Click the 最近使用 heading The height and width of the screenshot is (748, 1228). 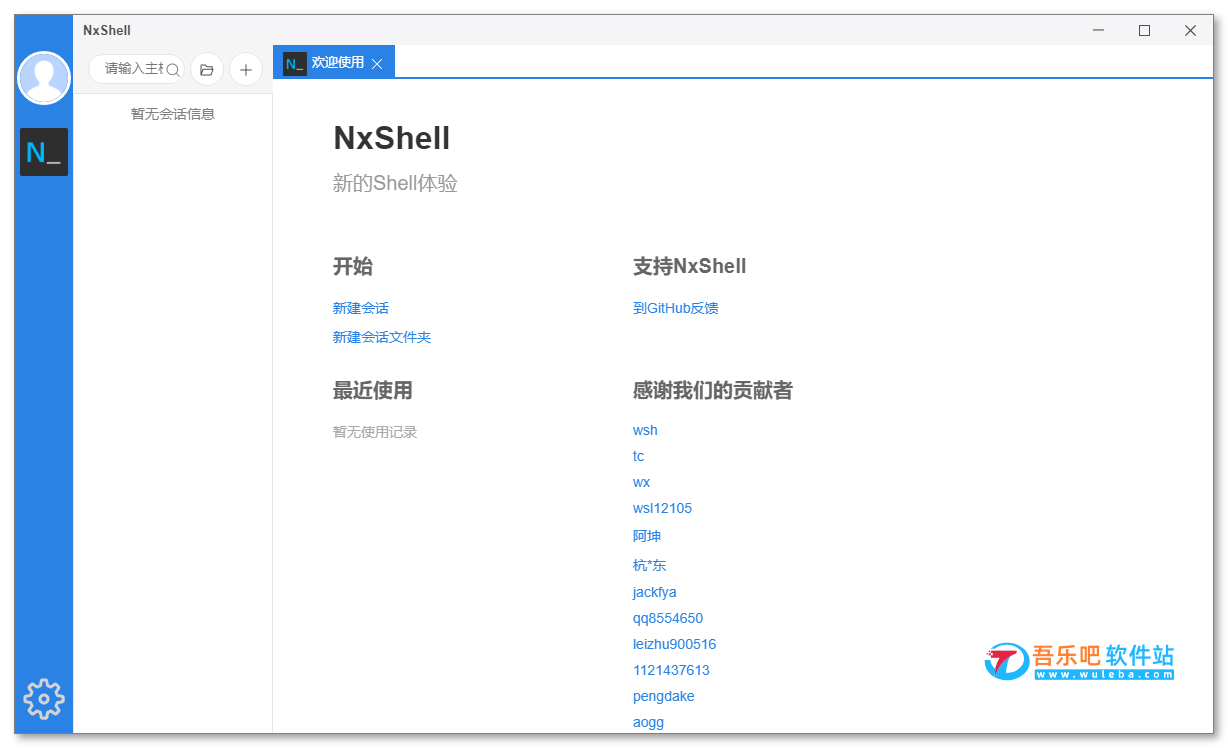[x=373, y=390]
